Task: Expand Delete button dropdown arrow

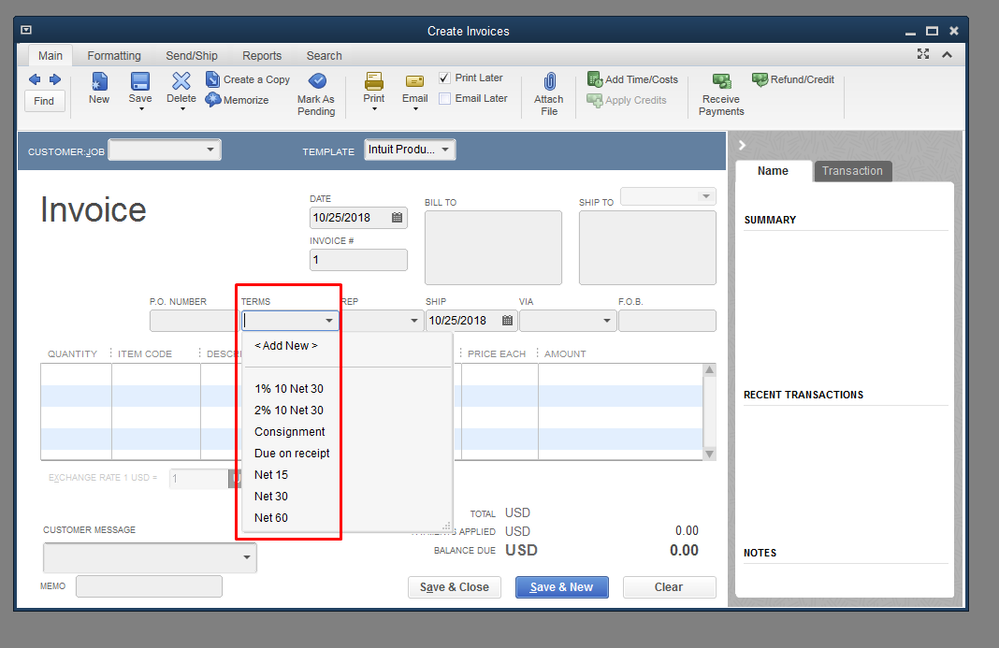Action: [183, 110]
